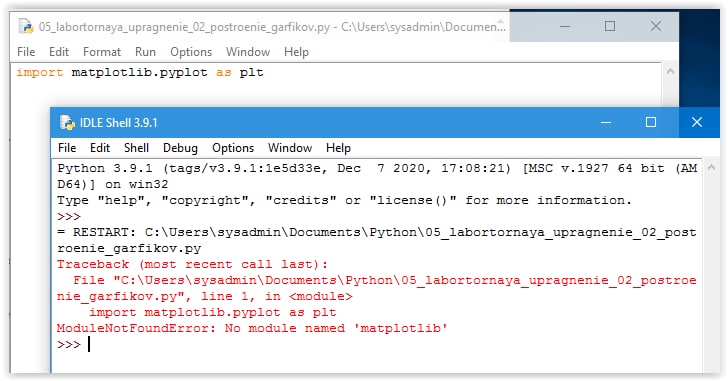Viewport: 728px width, 381px height.
Task: Close the IDLE Shell window
Action: coord(697,123)
